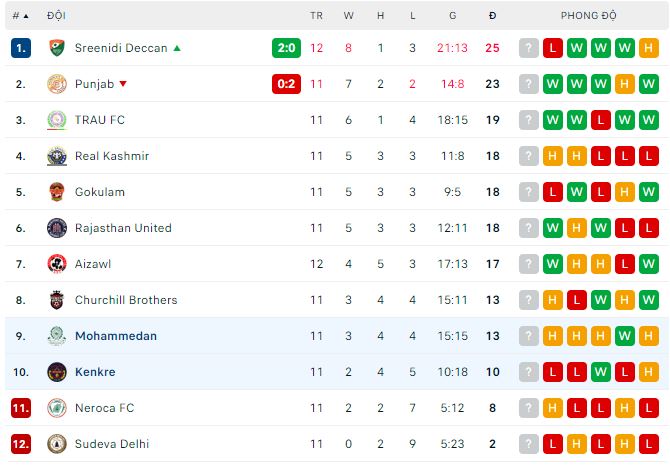Click the Churchill Brothers team badge
This screenshot has width=670, height=465.
point(57,300)
